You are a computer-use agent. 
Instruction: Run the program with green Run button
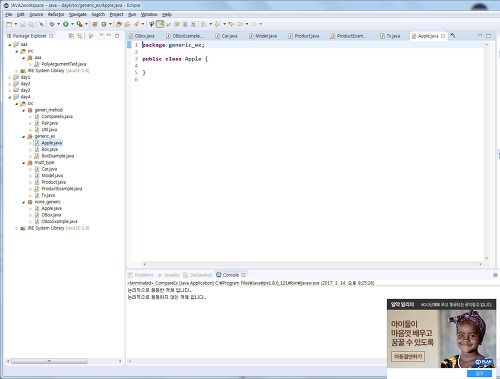coord(66,24)
